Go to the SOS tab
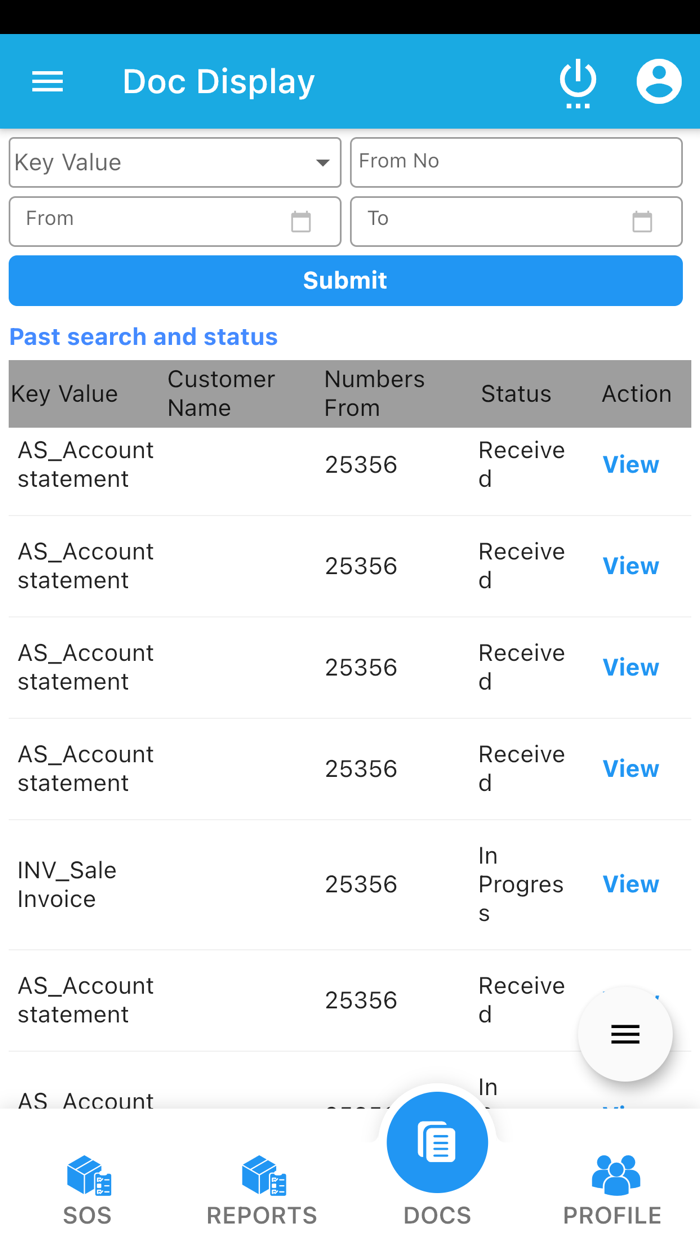This screenshot has height=1244, width=700. [88, 1190]
